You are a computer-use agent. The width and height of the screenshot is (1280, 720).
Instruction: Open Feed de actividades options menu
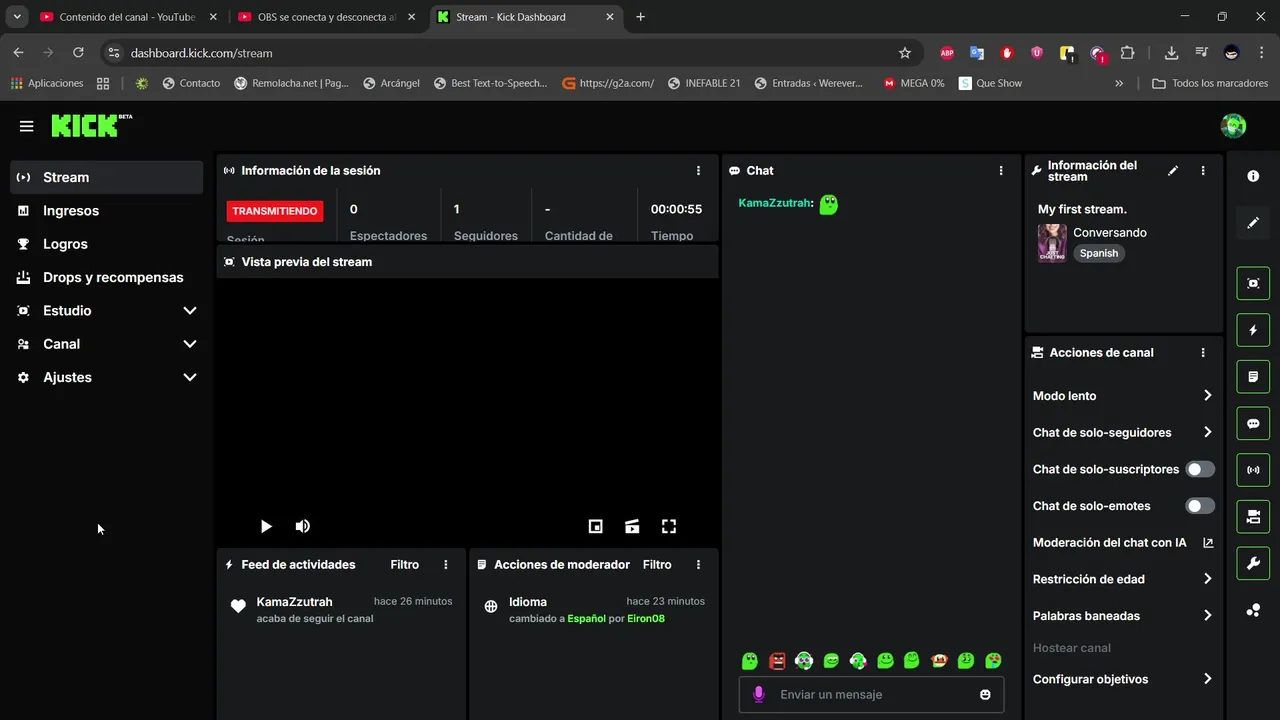[446, 565]
